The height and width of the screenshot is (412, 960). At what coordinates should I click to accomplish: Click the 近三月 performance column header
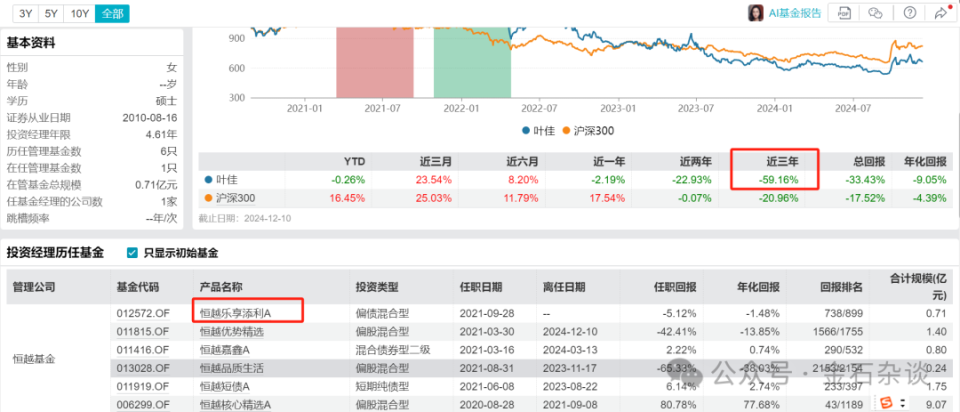(435, 162)
